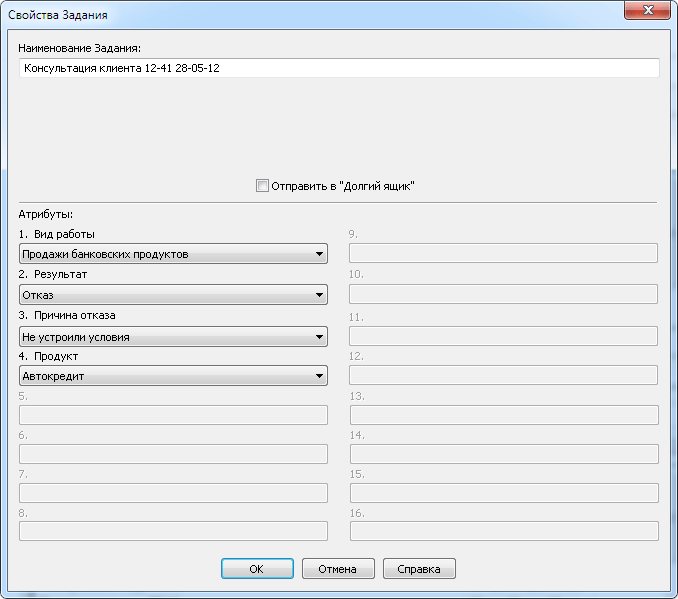Click attribute field number 9
The height and width of the screenshot is (599, 678).
click(x=503, y=253)
